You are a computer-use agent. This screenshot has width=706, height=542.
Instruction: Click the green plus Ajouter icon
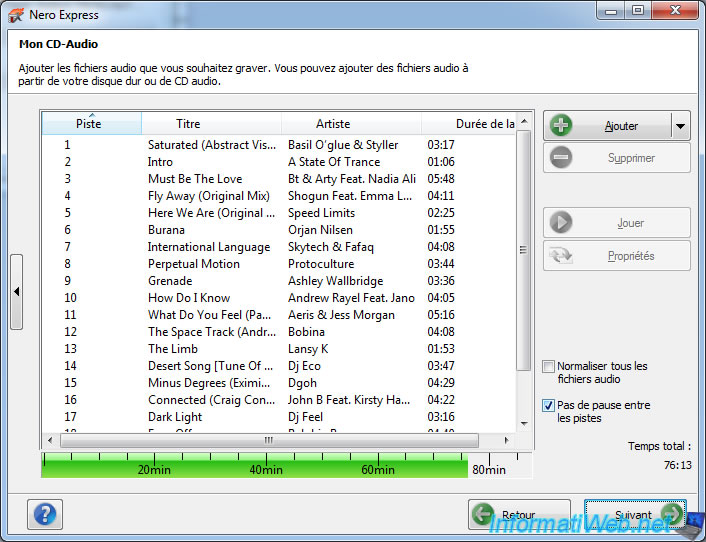coord(562,126)
